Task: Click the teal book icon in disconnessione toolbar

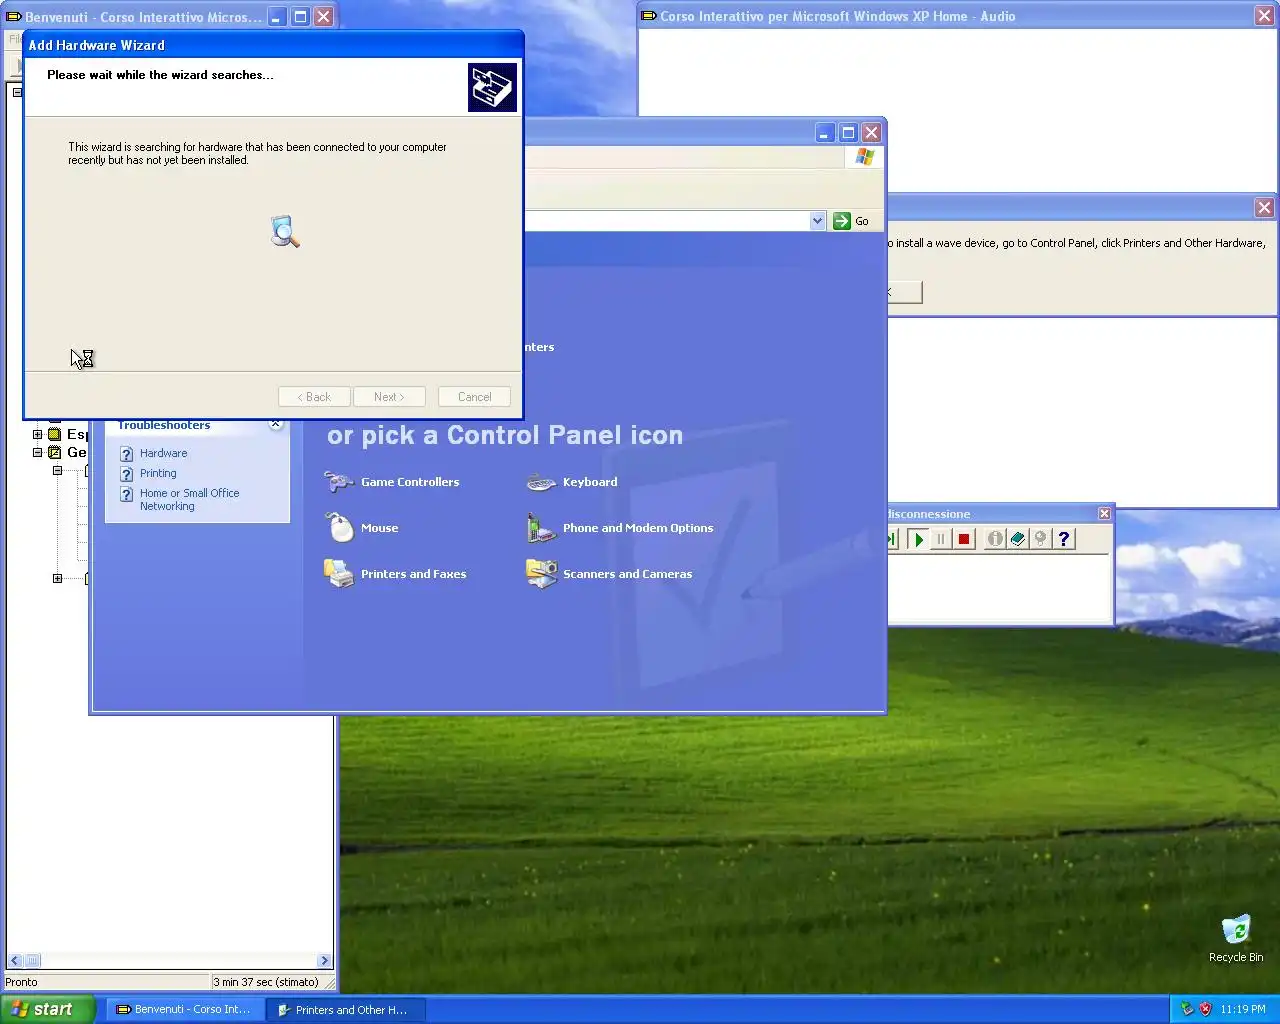Action: (1018, 539)
